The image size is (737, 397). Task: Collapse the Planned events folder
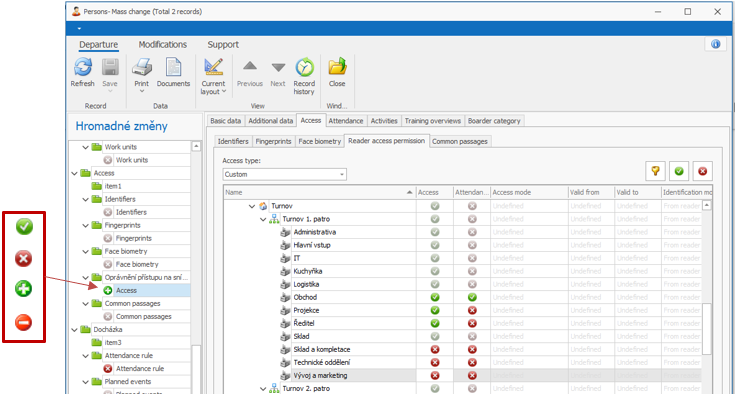pos(86,382)
